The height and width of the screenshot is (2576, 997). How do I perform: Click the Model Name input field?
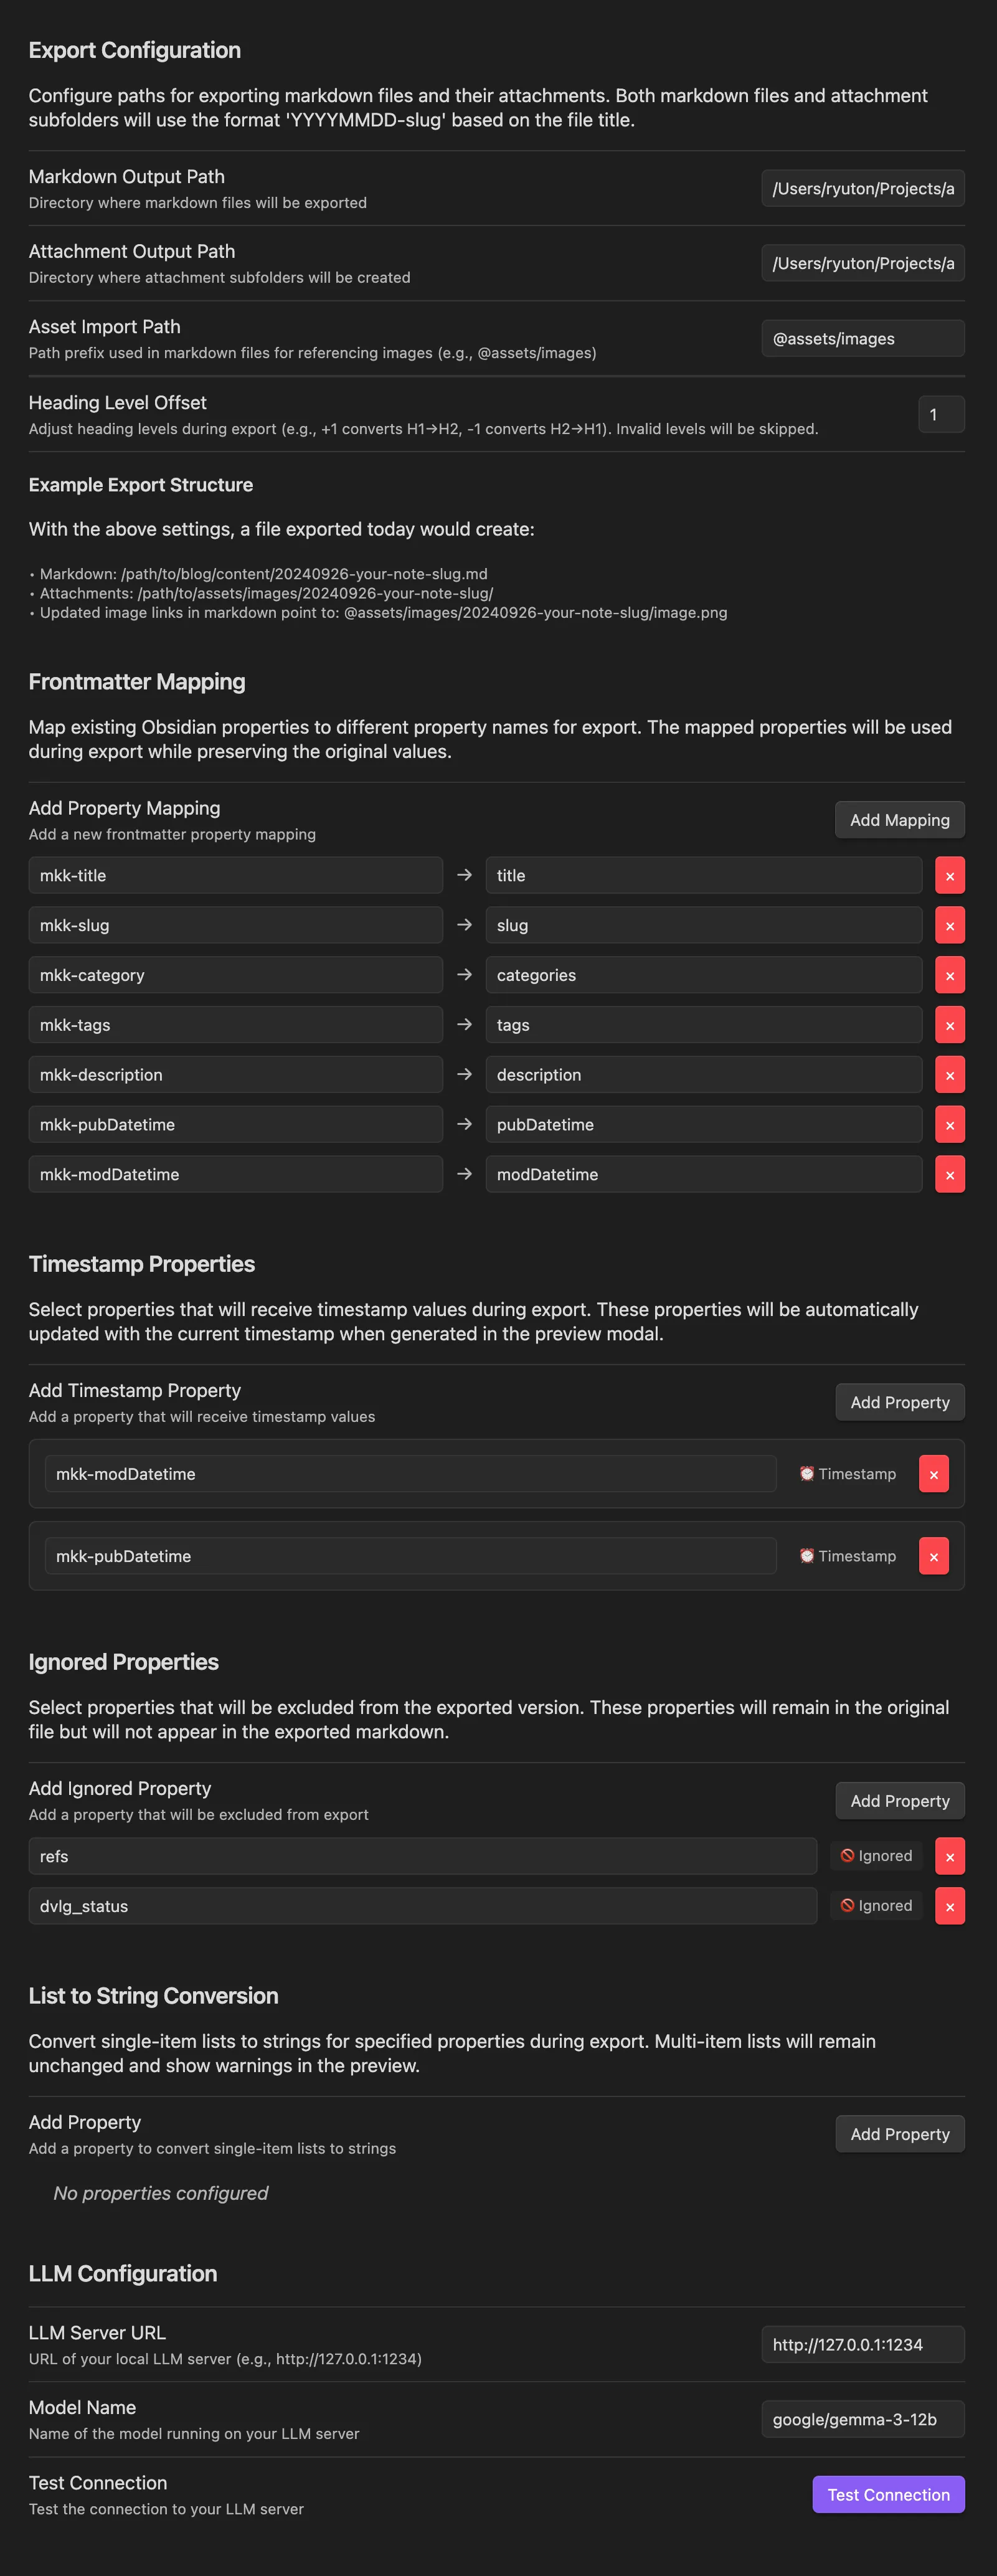(862, 2419)
